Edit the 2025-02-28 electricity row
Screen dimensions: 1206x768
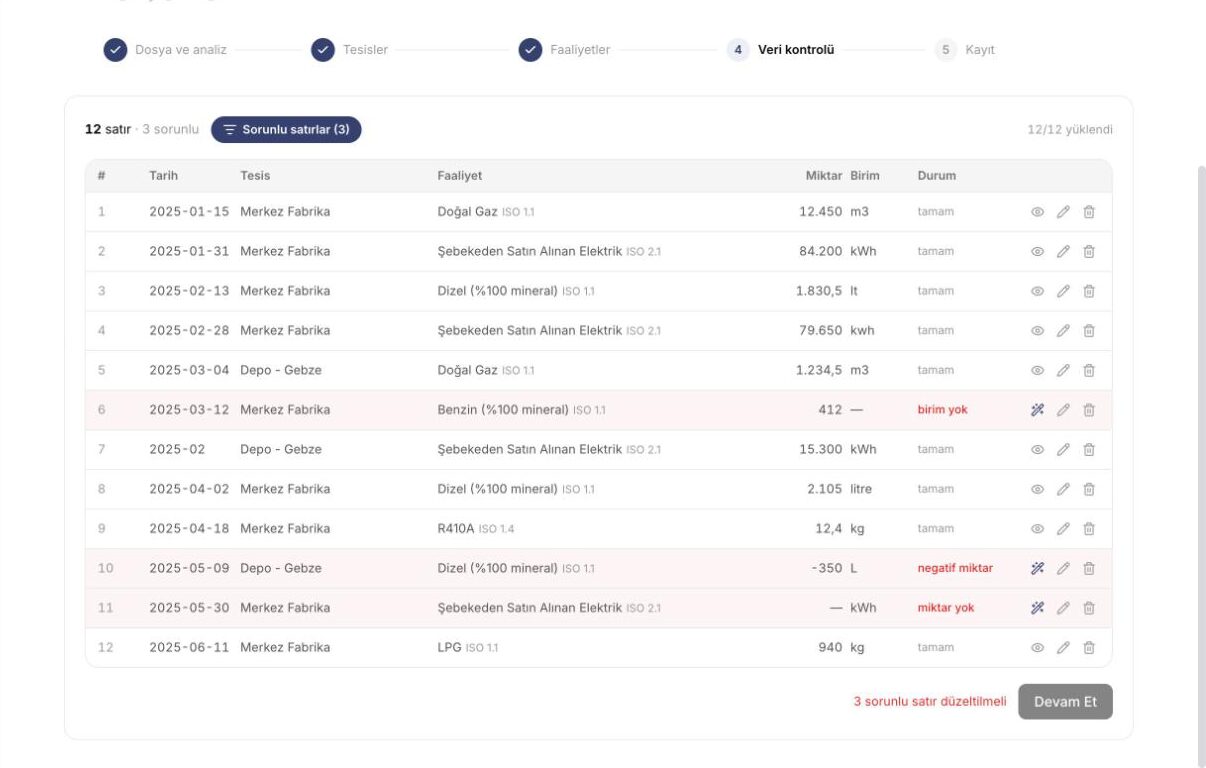(1063, 330)
